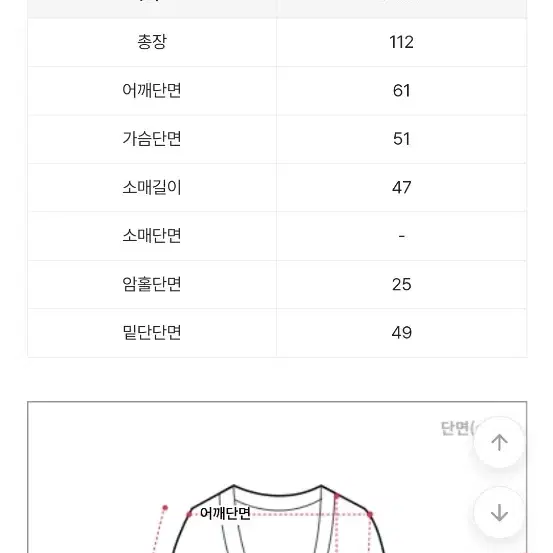Click the scroll-to-top arrow button
This screenshot has width=553, height=553.
click(499, 442)
